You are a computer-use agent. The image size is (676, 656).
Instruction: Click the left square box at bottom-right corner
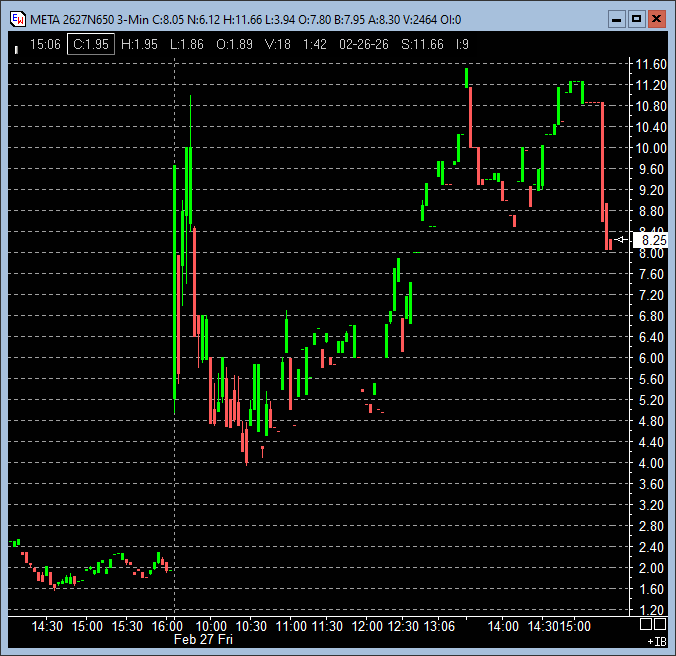coord(646,625)
